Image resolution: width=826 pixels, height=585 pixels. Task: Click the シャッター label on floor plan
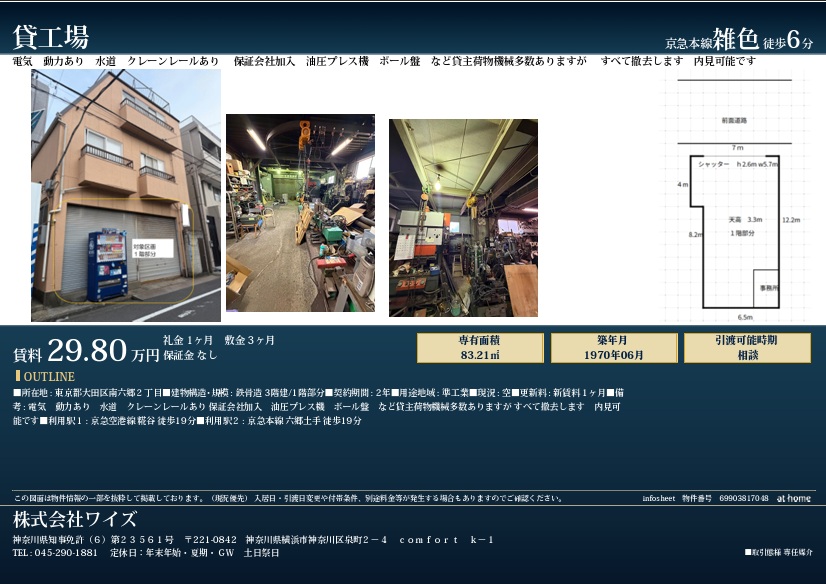[713, 163]
